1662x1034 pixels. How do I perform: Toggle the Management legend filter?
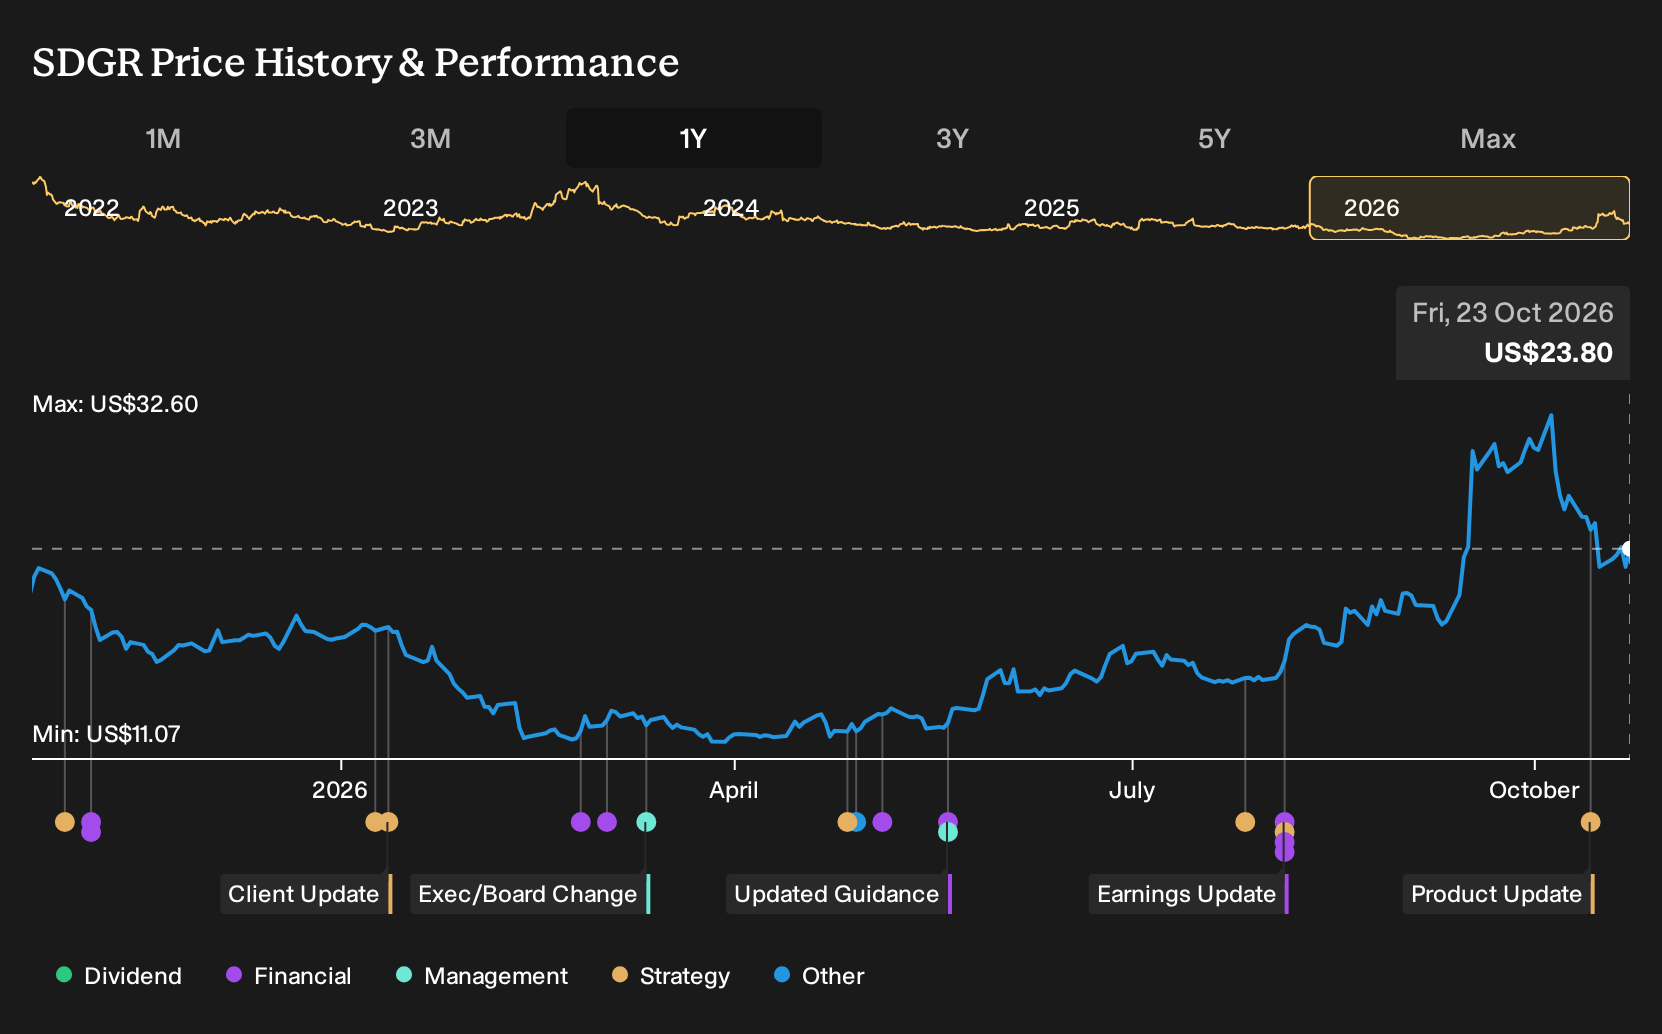[481, 976]
